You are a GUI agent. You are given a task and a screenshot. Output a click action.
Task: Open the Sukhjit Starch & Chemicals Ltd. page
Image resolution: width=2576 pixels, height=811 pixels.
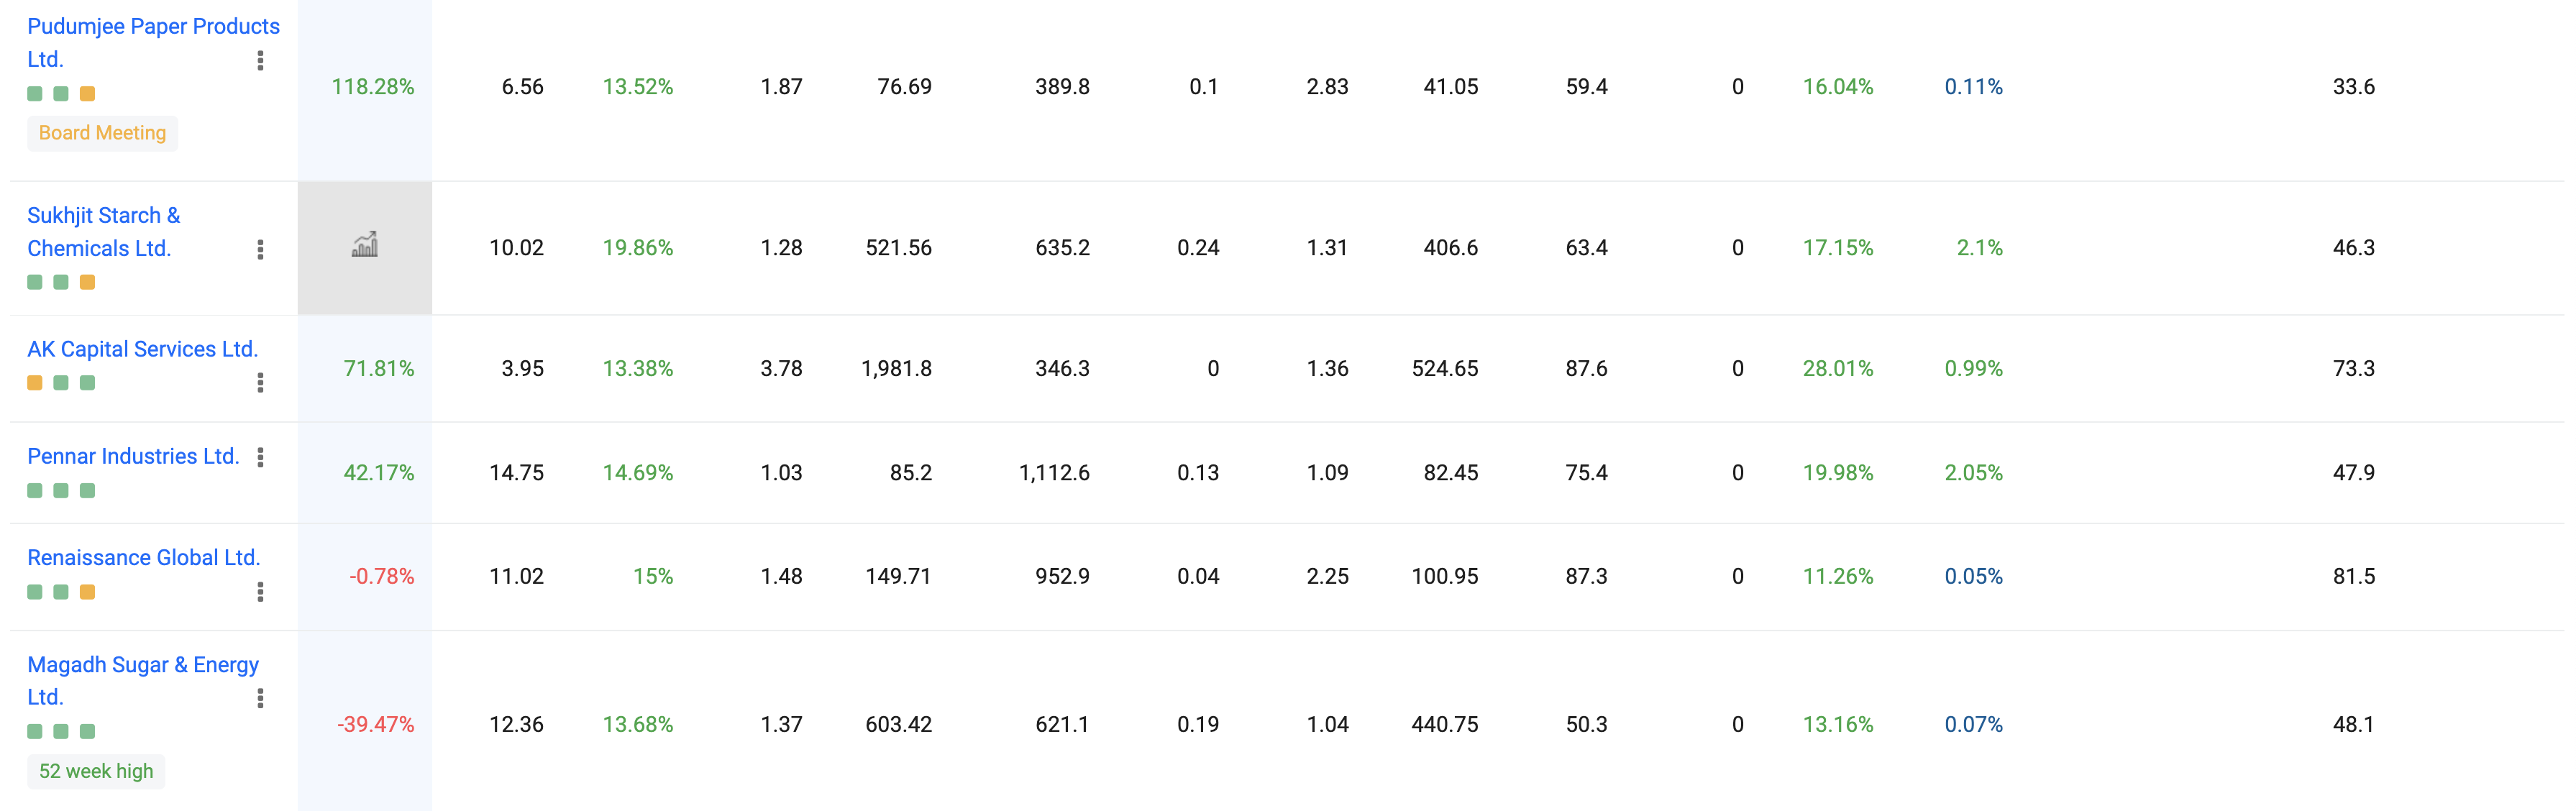(103, 216)
